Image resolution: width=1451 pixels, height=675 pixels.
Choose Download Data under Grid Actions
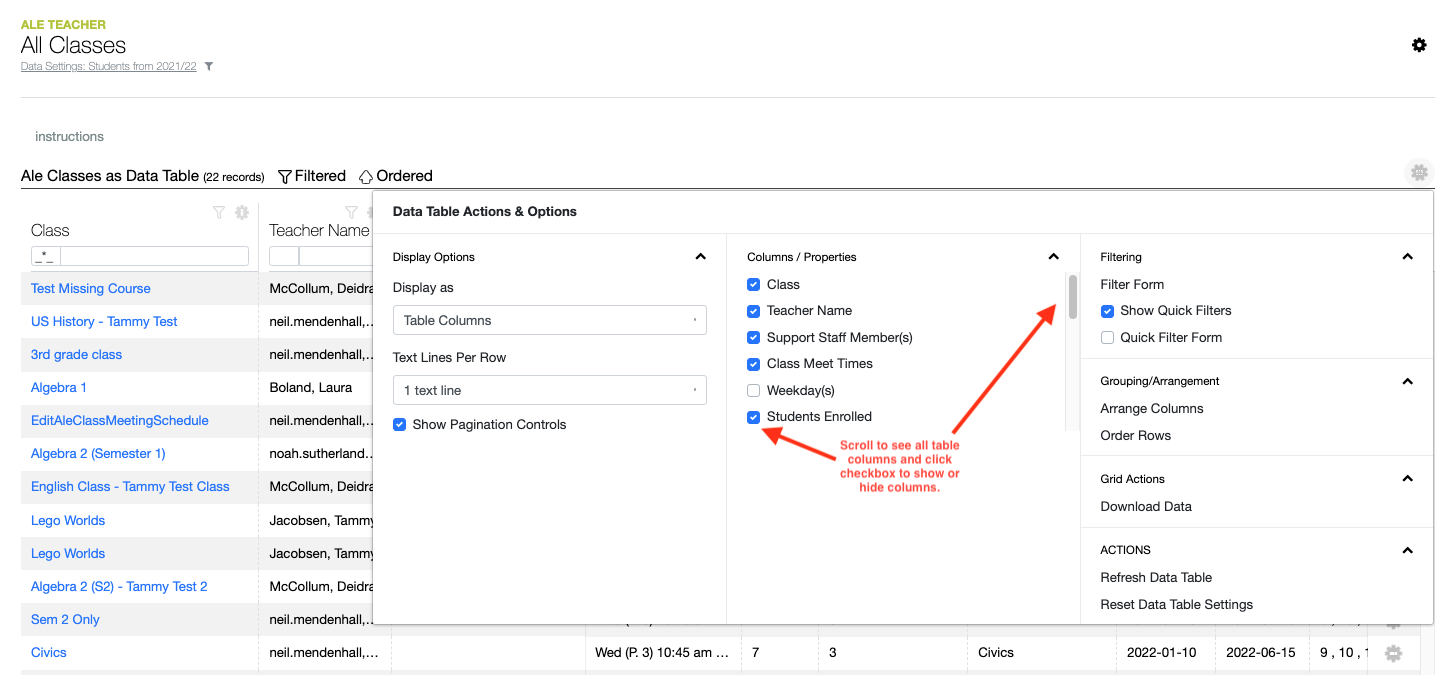pos(1145,506)
